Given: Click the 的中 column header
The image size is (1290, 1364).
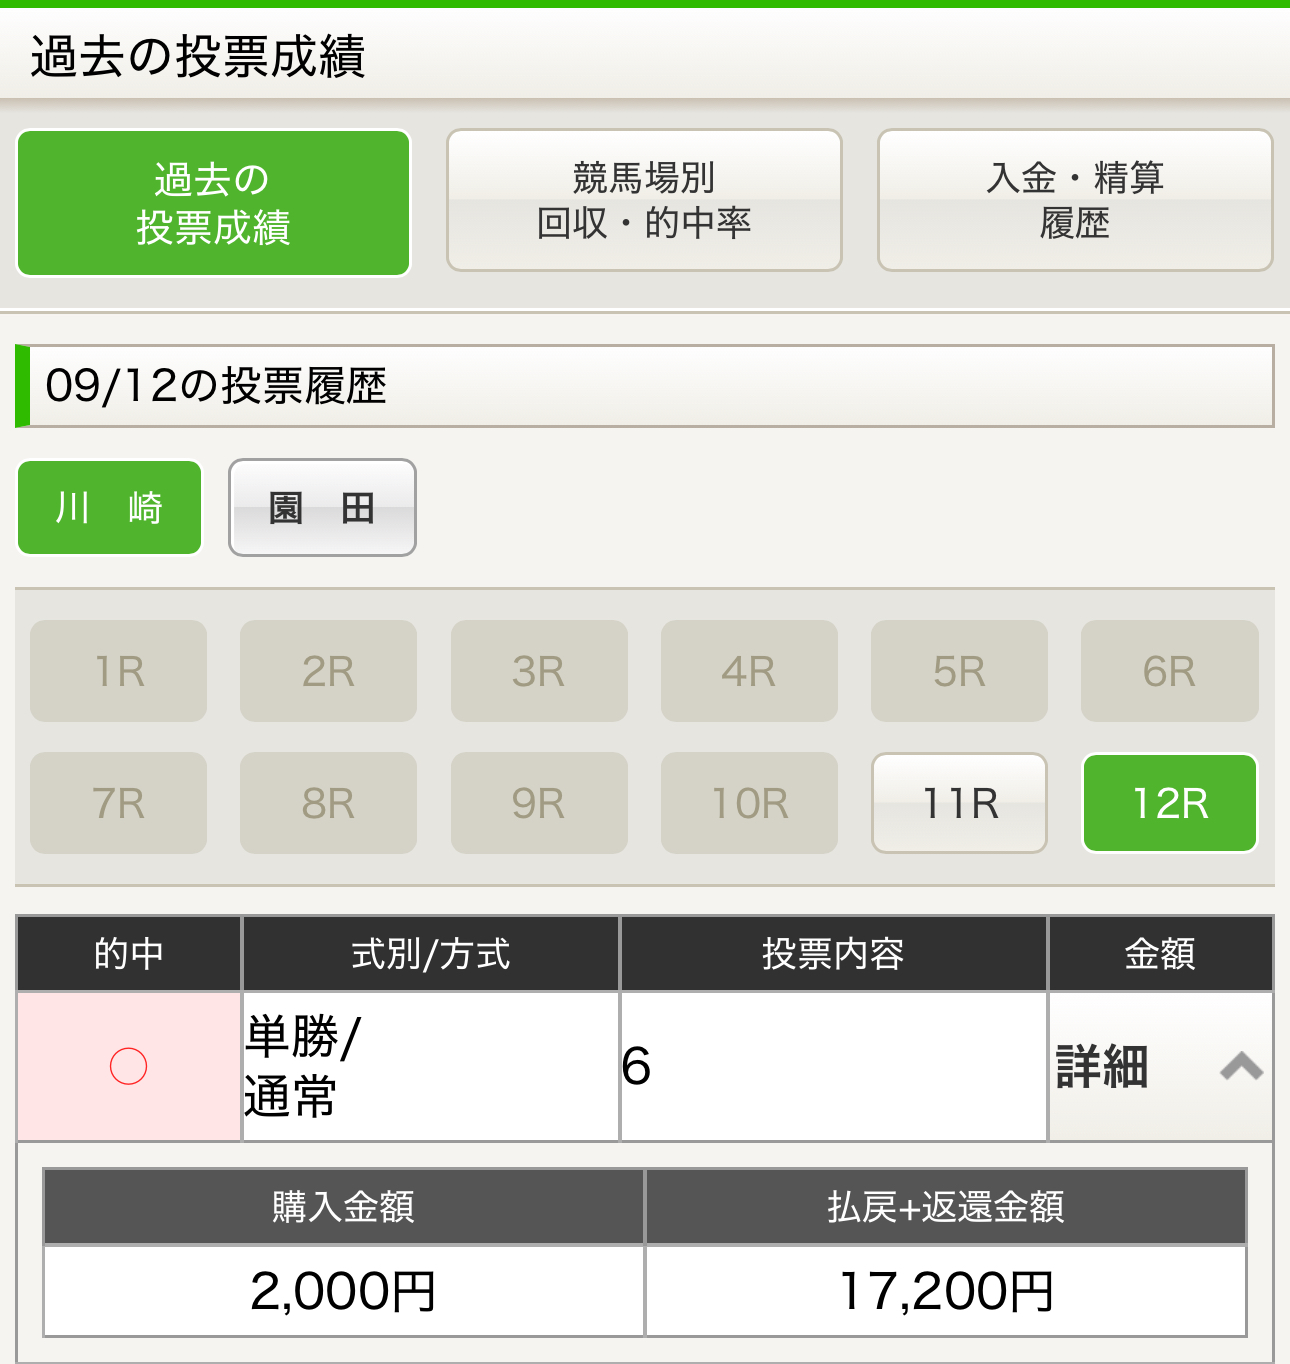Looking at the screenshot, I should (x=129, y=954).
